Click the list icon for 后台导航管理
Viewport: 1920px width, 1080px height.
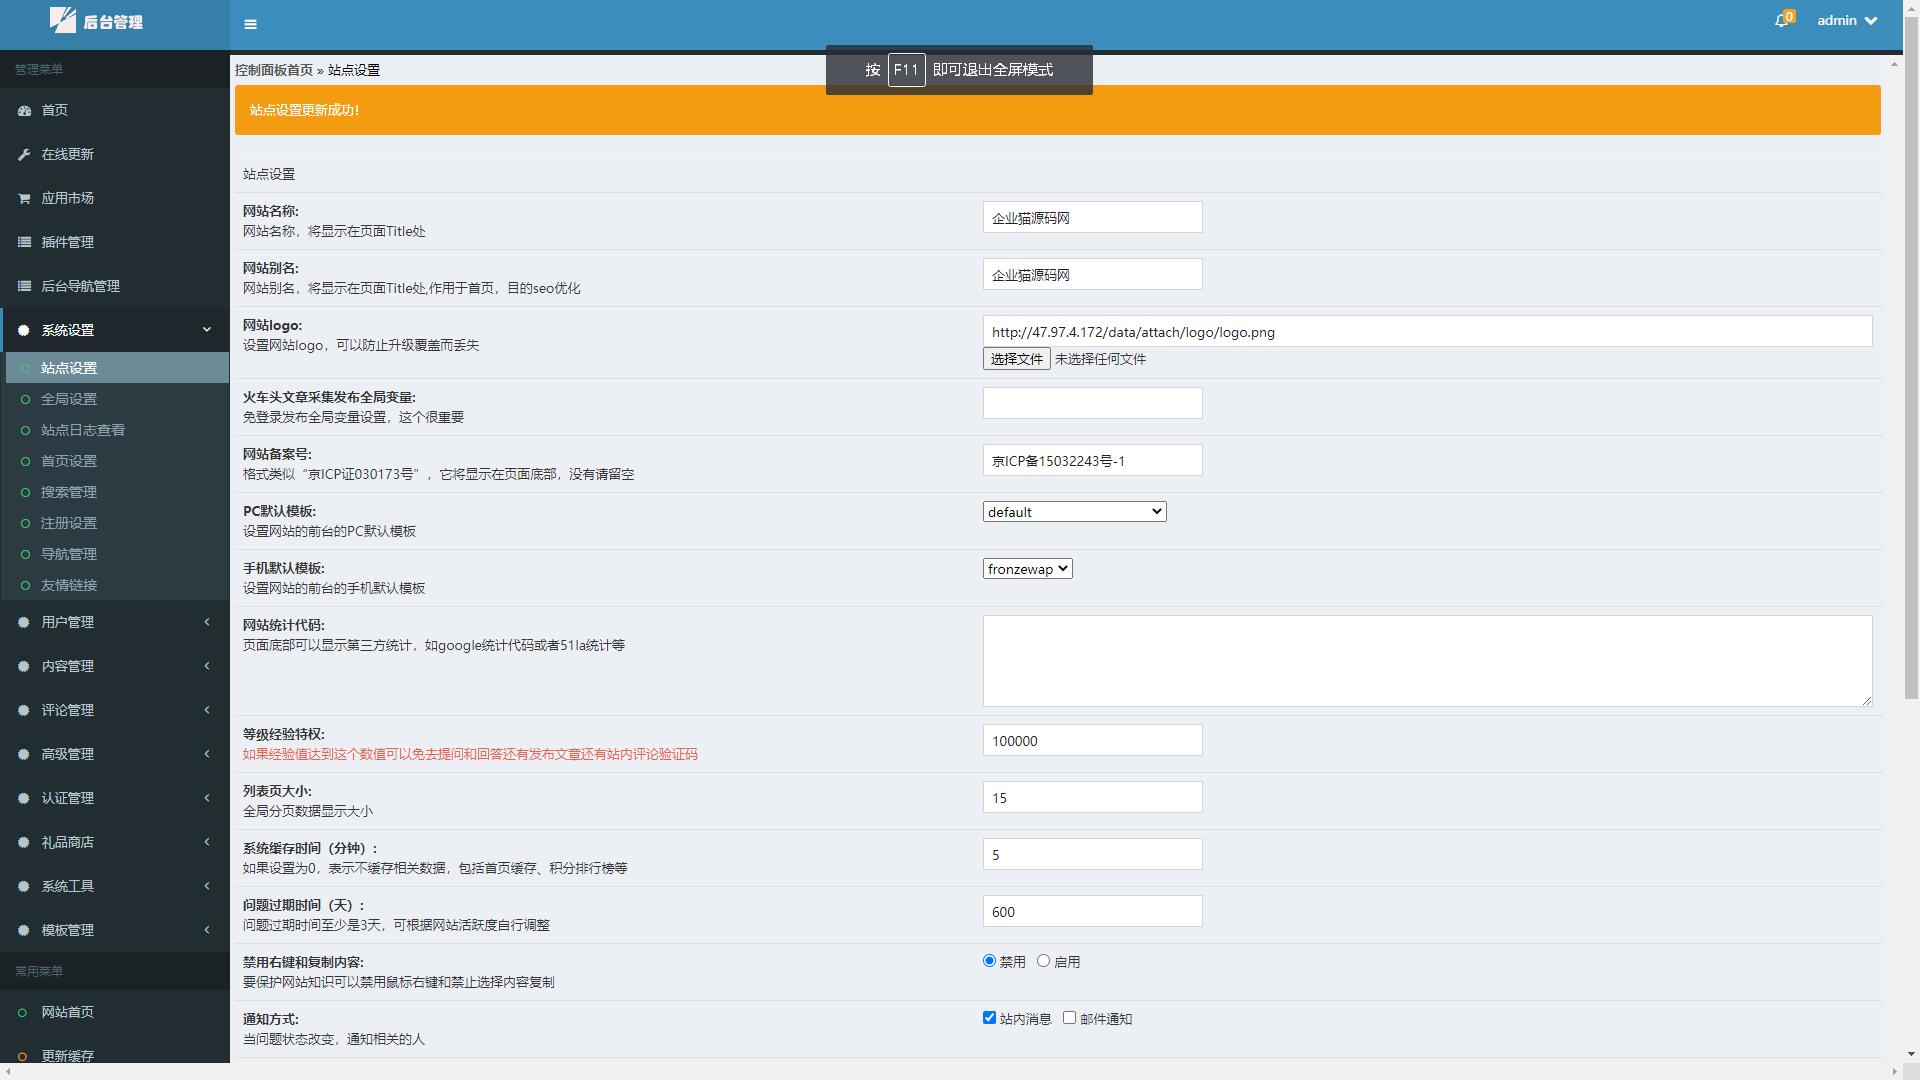[24, 286]
